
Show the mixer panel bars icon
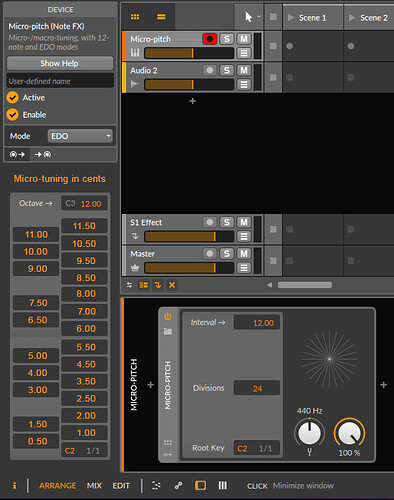click(x=223, y=486)
